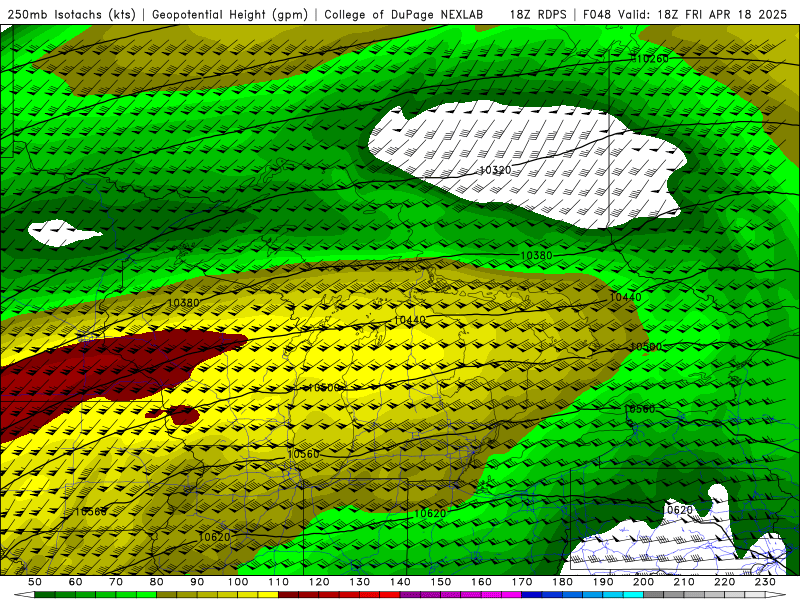This screenshot has width=800, height=600.
Task: Click the 'F048' forecast hour text
Action: pyautogui.click(x=597, y=15)
